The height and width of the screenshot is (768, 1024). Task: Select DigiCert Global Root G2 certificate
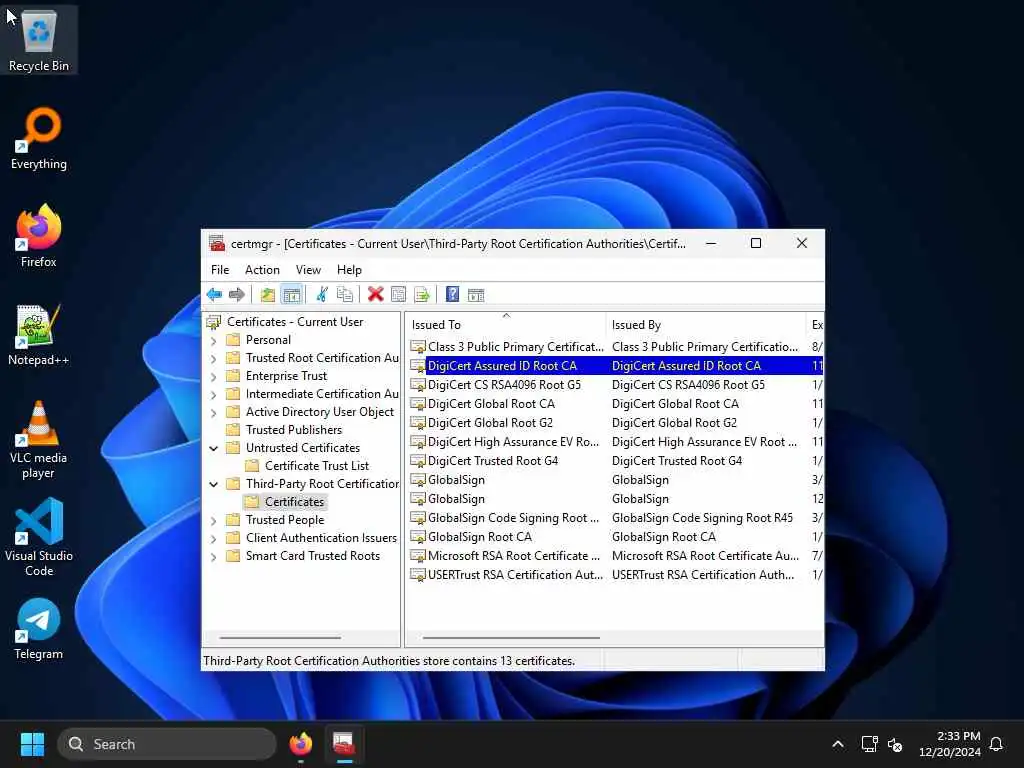pos(614,423)
